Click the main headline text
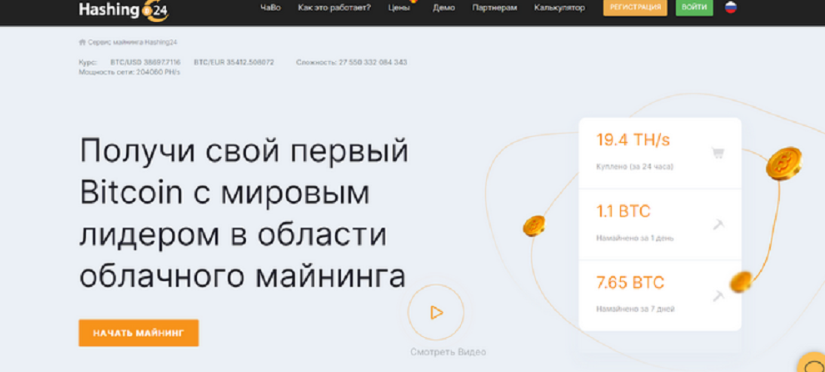The image size is (825, 372). [244, 213]
